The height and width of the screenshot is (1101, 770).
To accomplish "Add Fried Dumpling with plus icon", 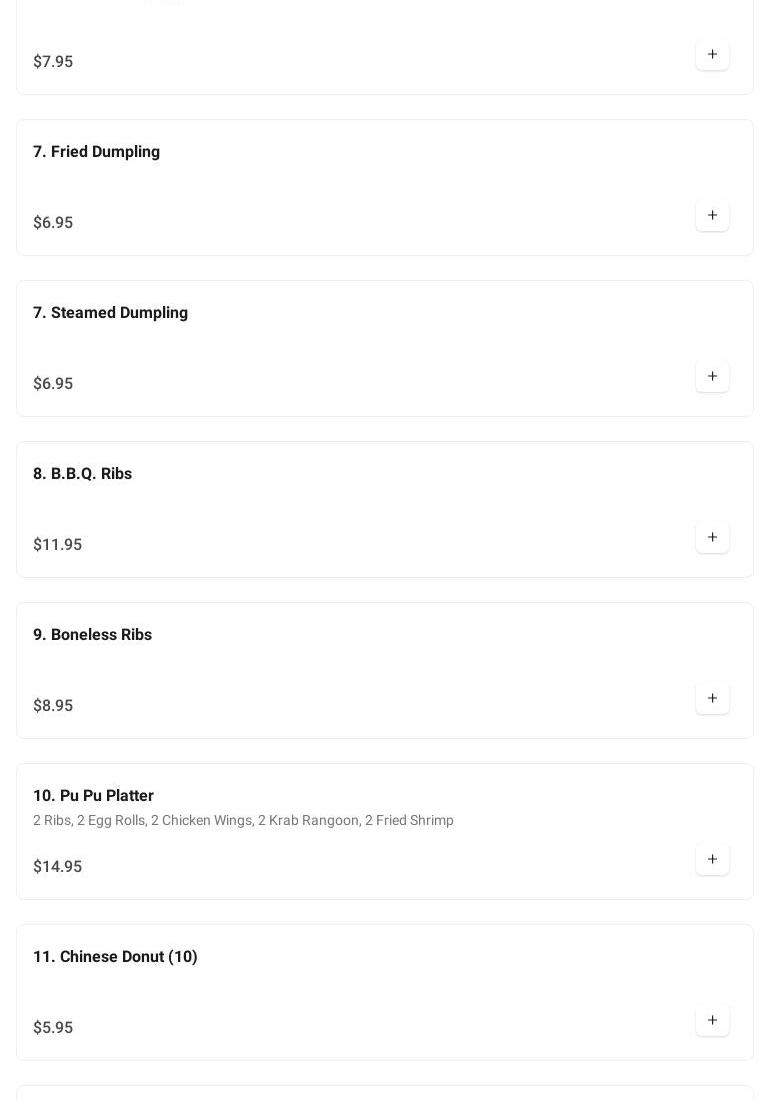I will pyautogui.click(x=712, y=215).
